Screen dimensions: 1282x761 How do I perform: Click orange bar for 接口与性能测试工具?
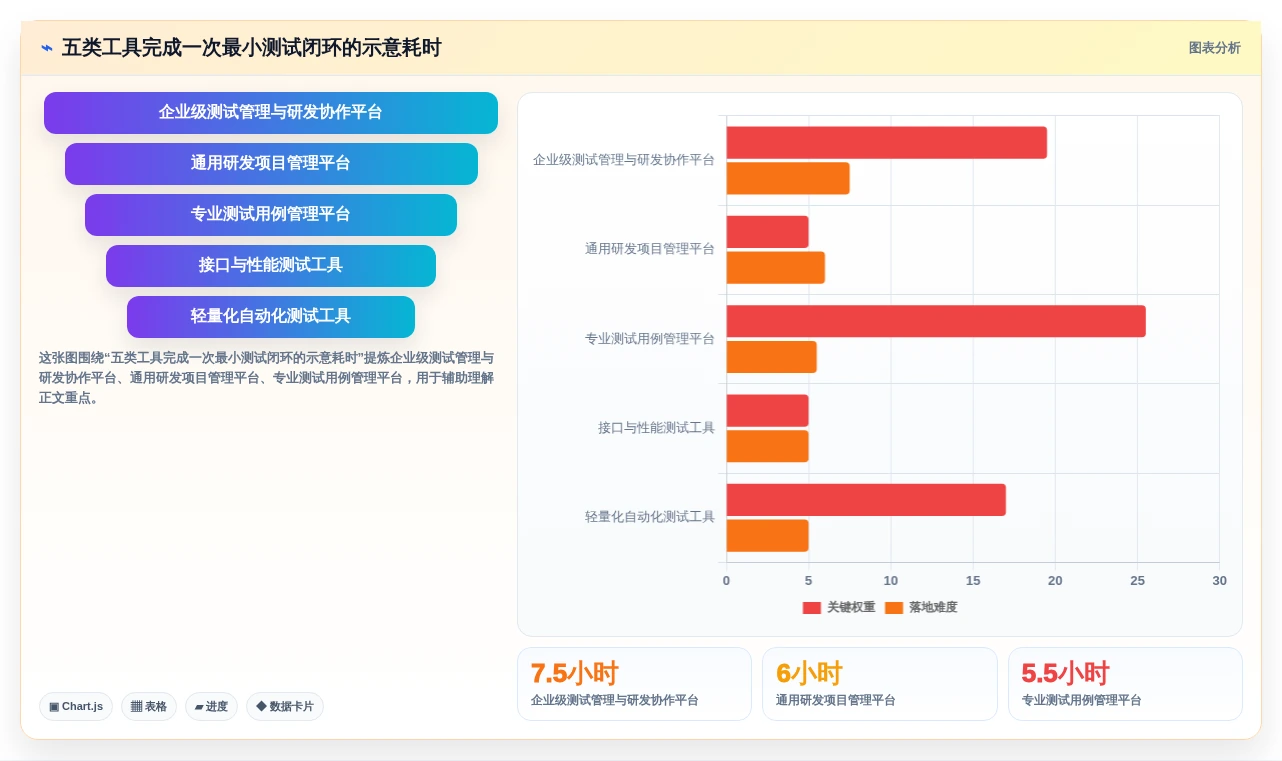point(768,446)
